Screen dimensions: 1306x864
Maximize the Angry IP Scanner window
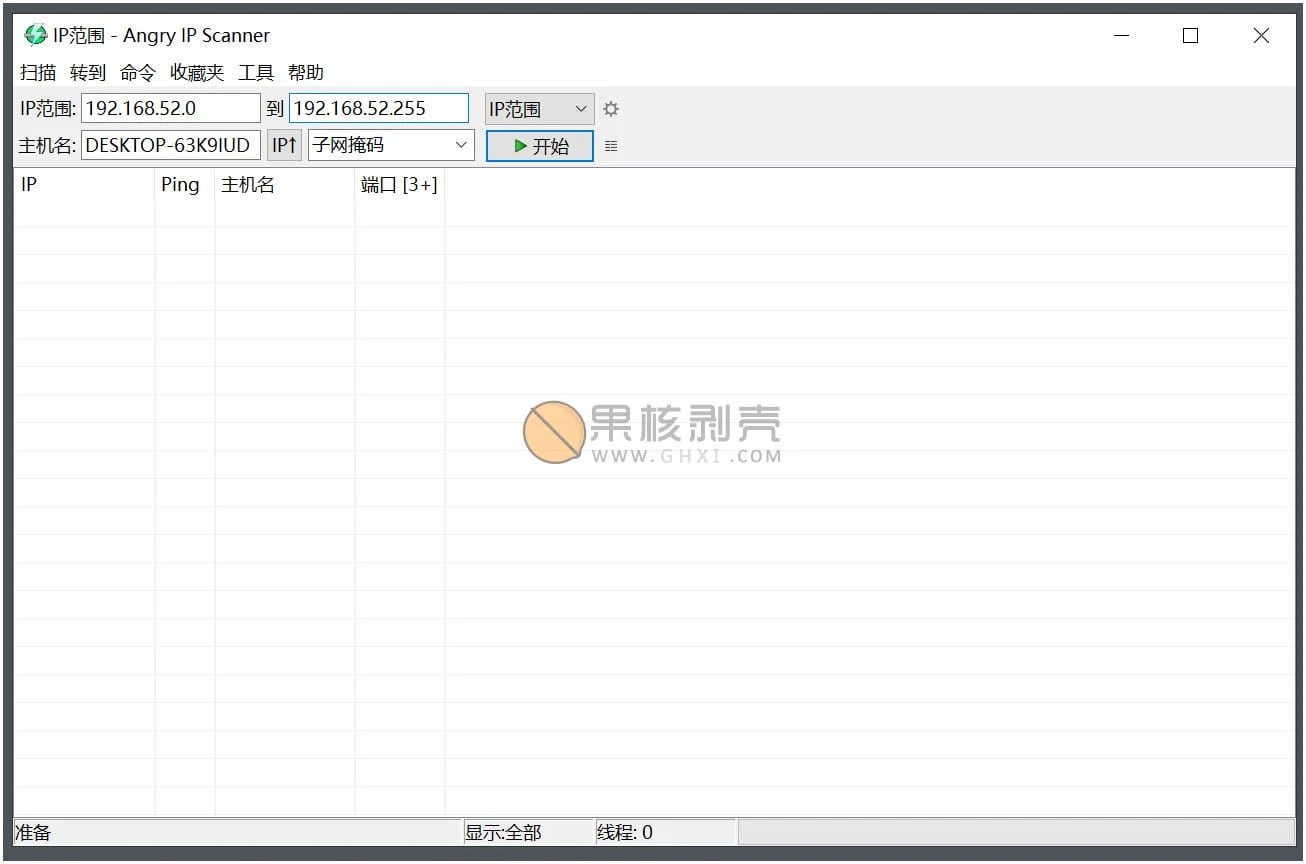[x=1190, y=36]
